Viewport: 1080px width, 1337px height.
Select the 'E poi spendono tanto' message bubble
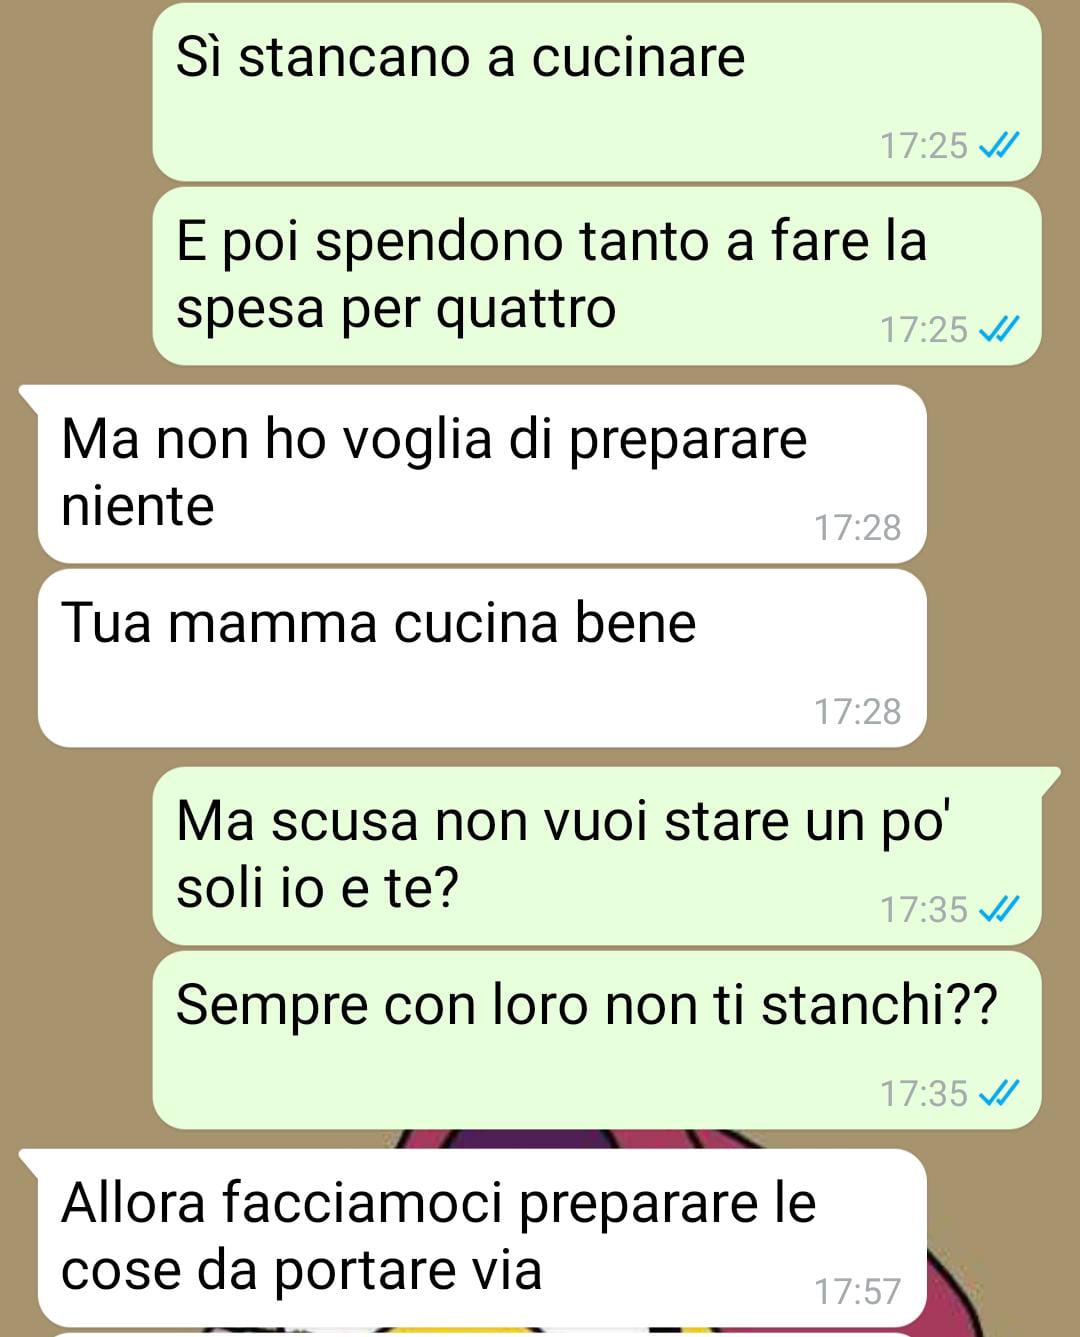596,276
